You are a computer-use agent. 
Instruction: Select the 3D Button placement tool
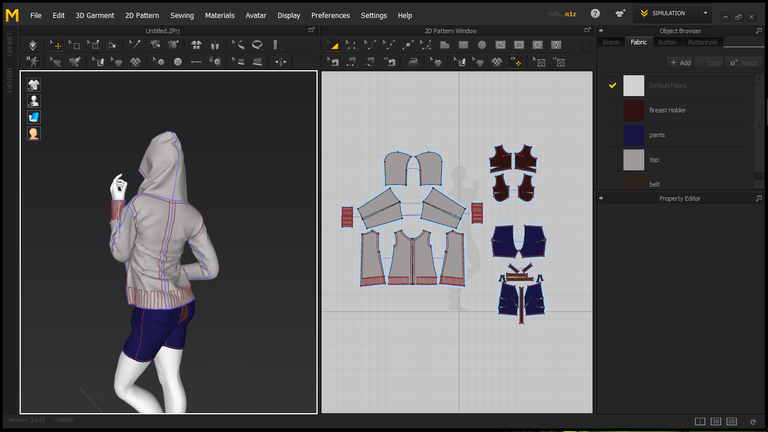click(x=159, y=62)
